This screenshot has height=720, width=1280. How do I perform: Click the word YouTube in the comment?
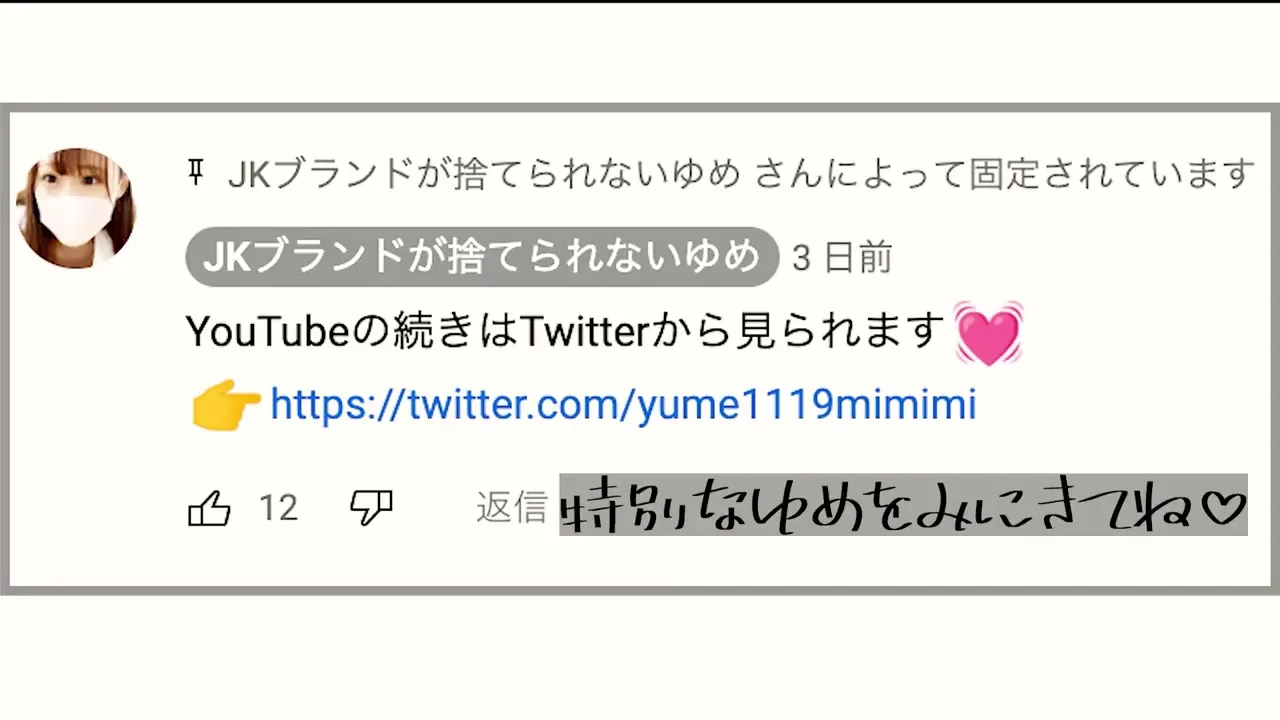[x=266, y=331]
